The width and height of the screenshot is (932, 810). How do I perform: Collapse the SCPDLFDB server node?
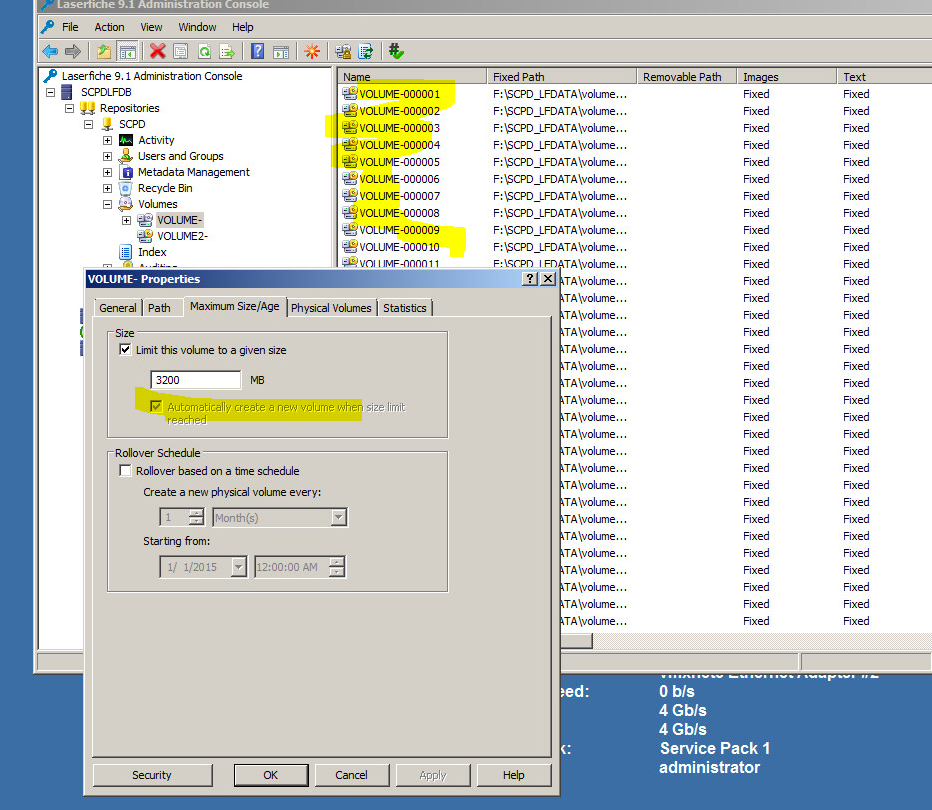[50, 92]
